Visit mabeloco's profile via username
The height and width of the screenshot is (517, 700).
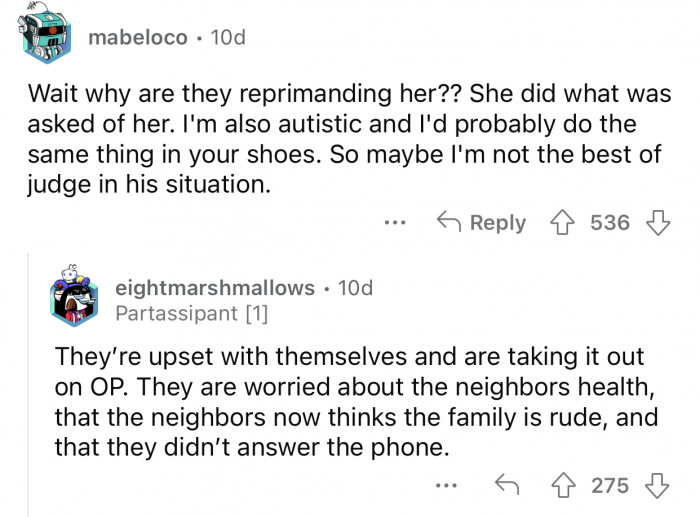[137, 37]
